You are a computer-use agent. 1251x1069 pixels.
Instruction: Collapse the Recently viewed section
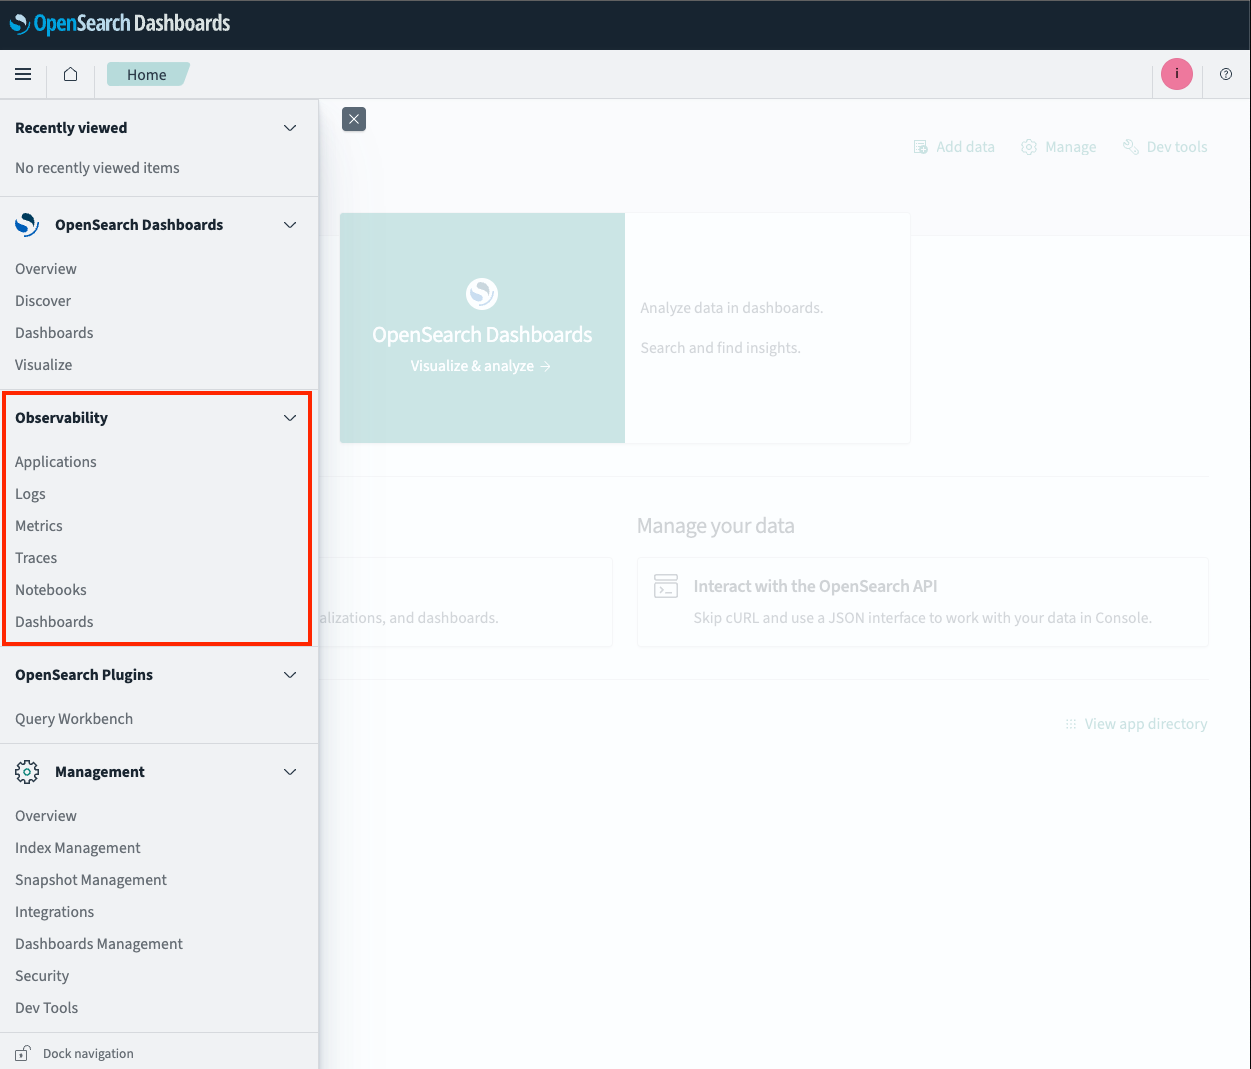tap(290, 128)
